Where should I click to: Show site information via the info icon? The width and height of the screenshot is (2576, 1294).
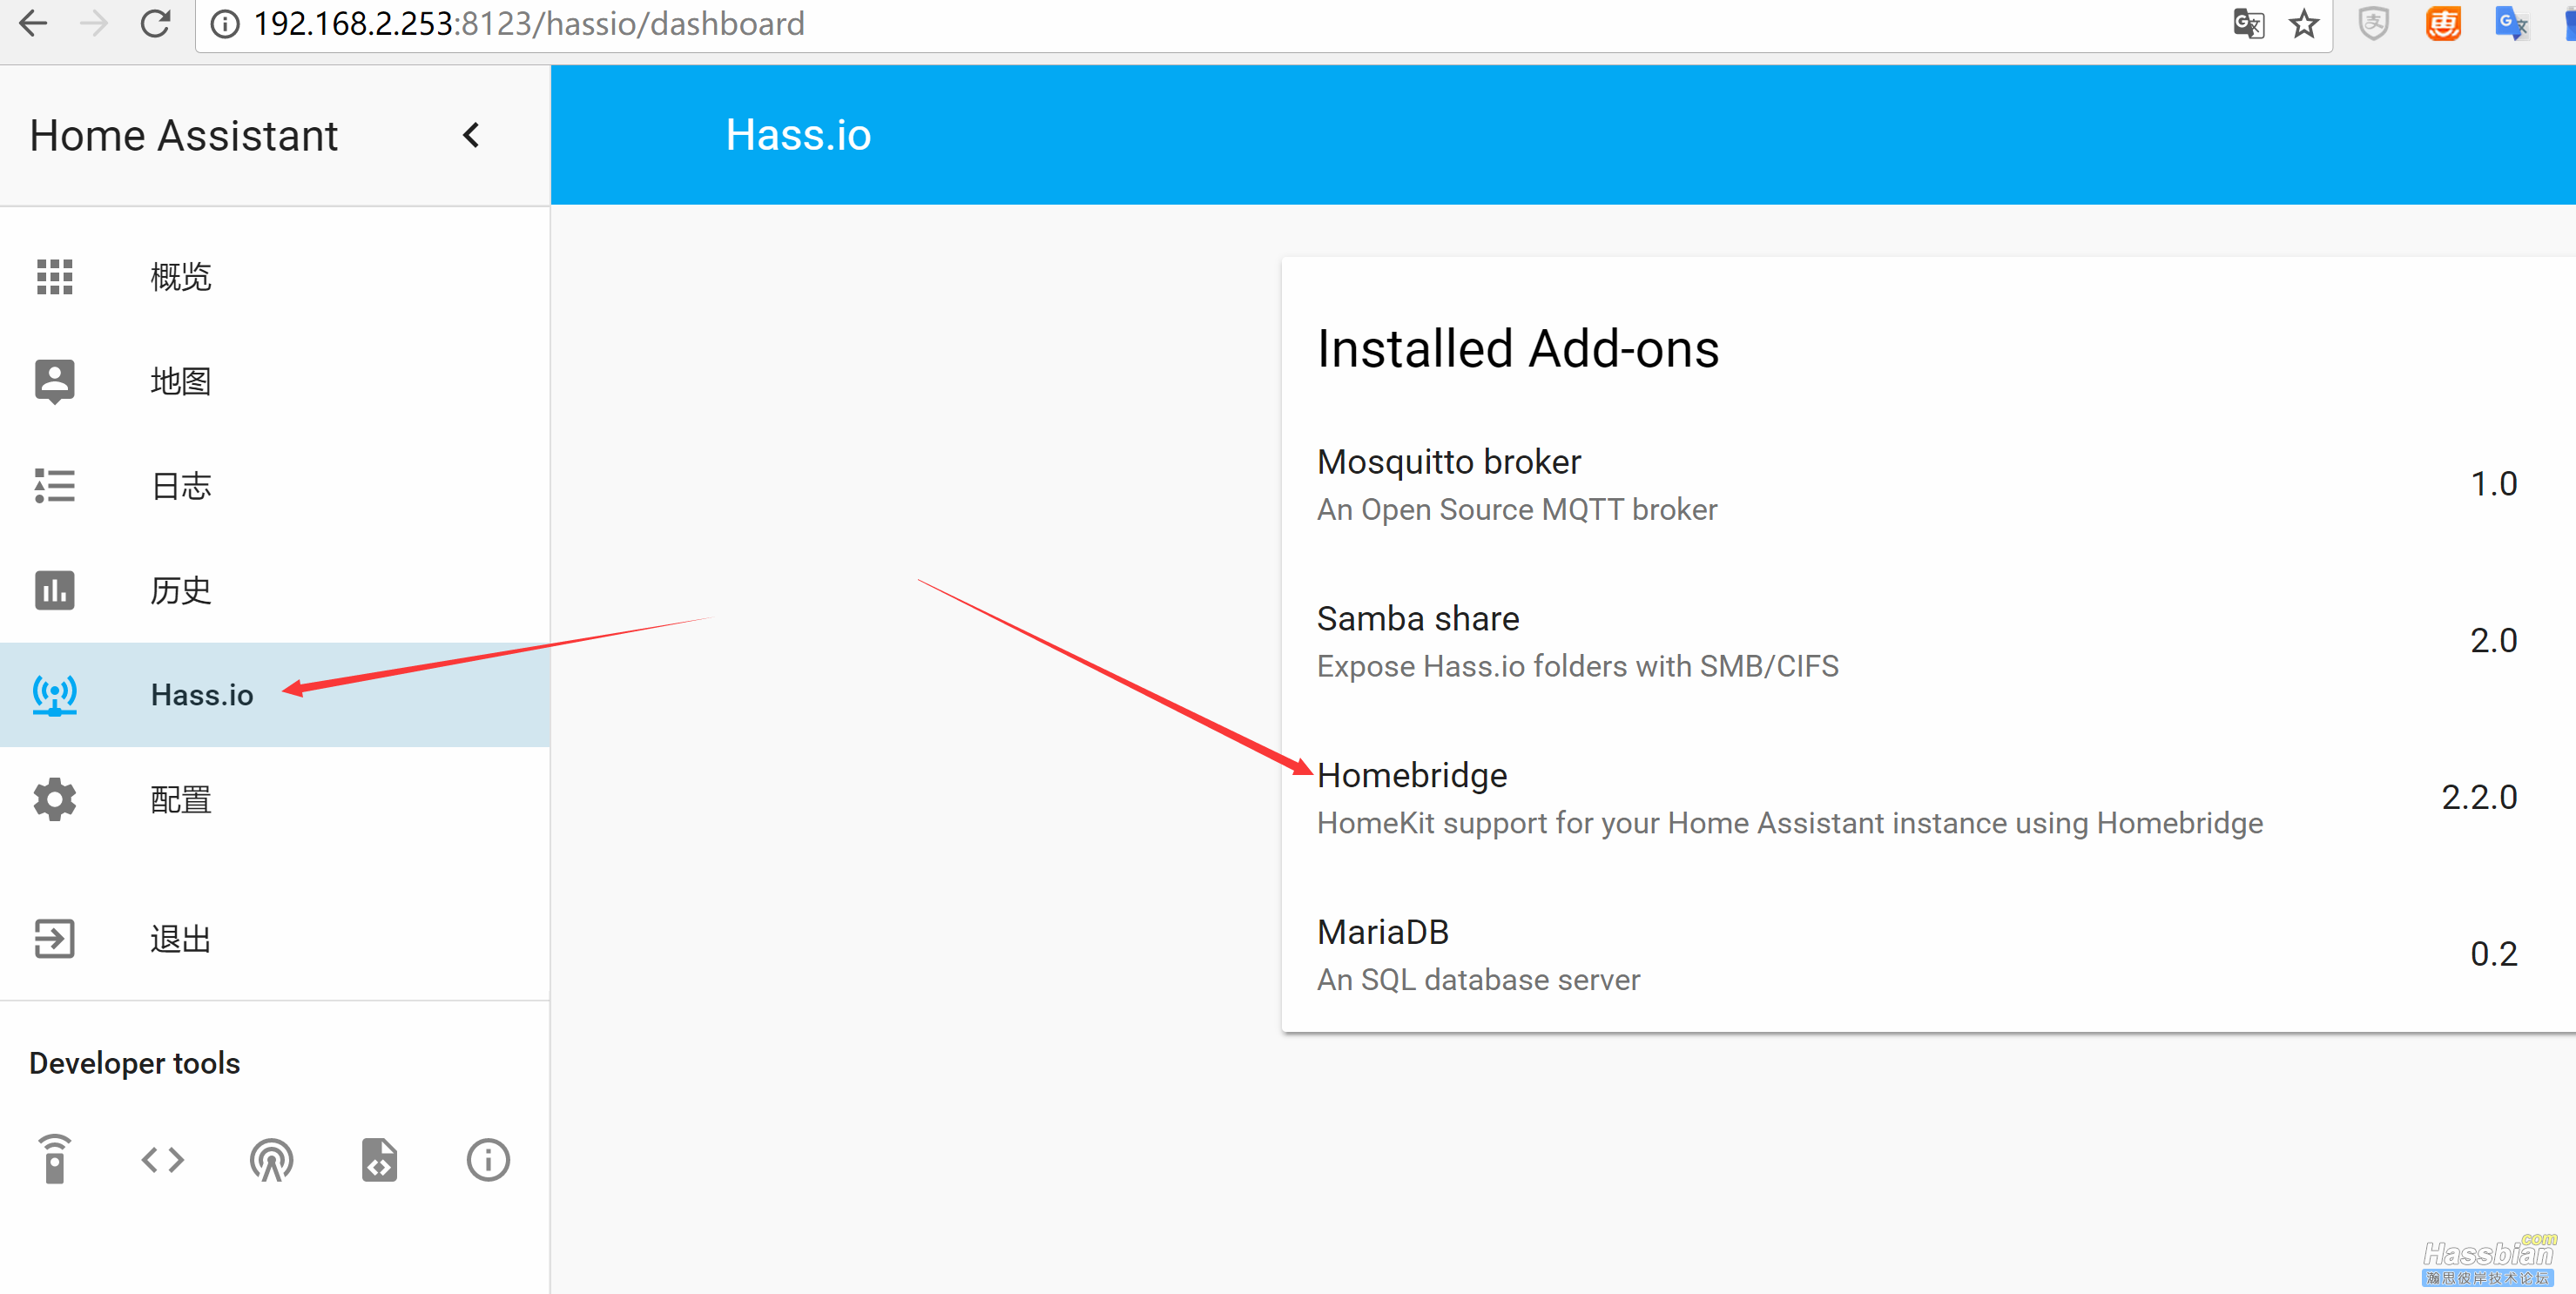pyautogui.click(x=226, y=23)
